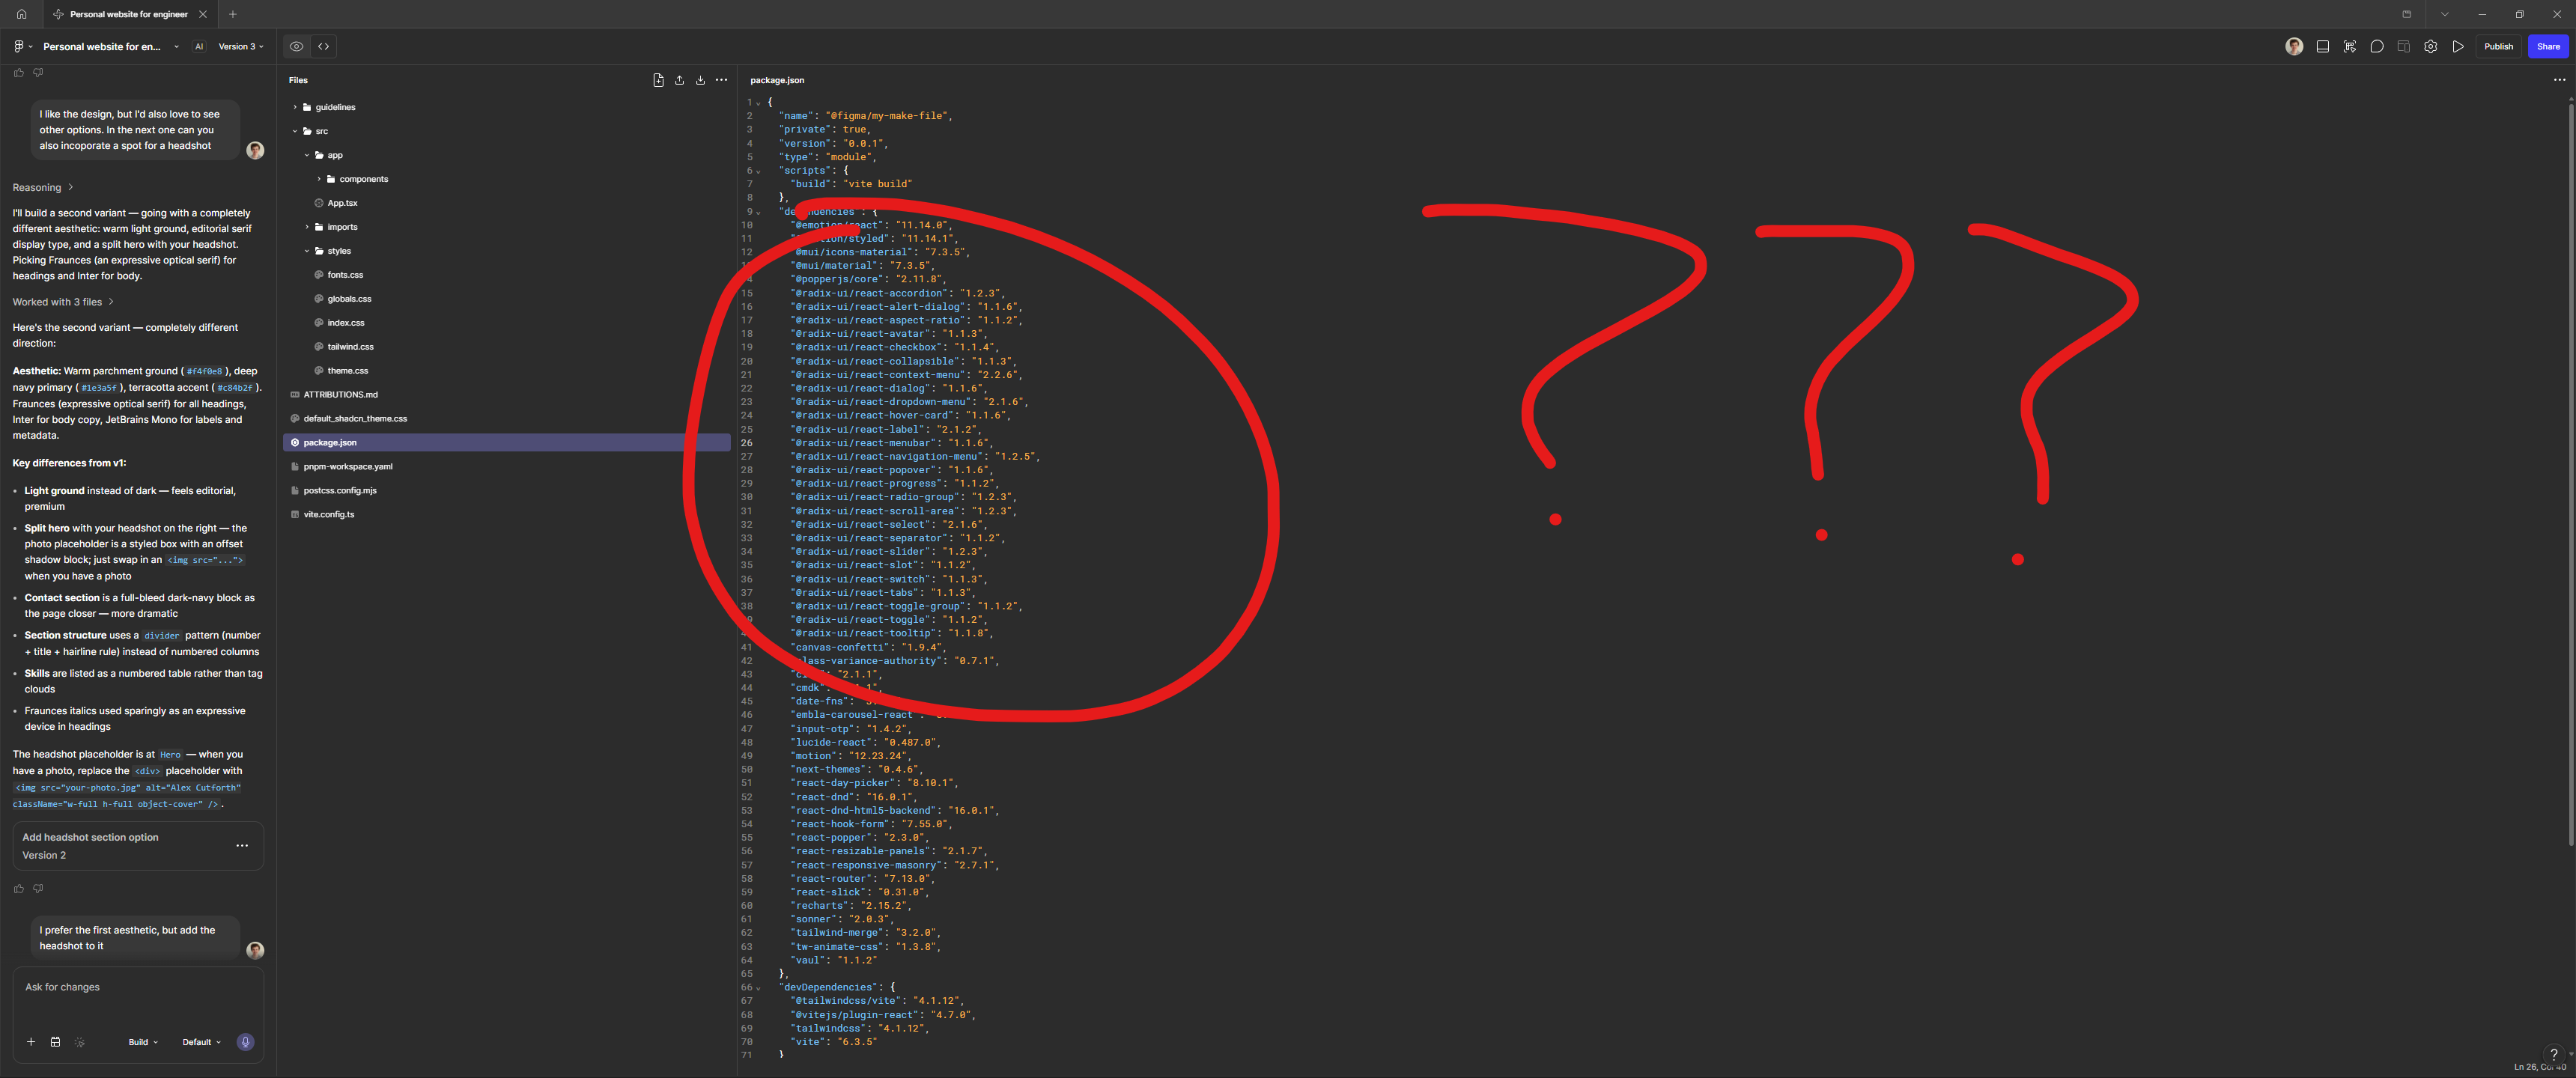Open the responsive device preview icon

pos(2403,46)
